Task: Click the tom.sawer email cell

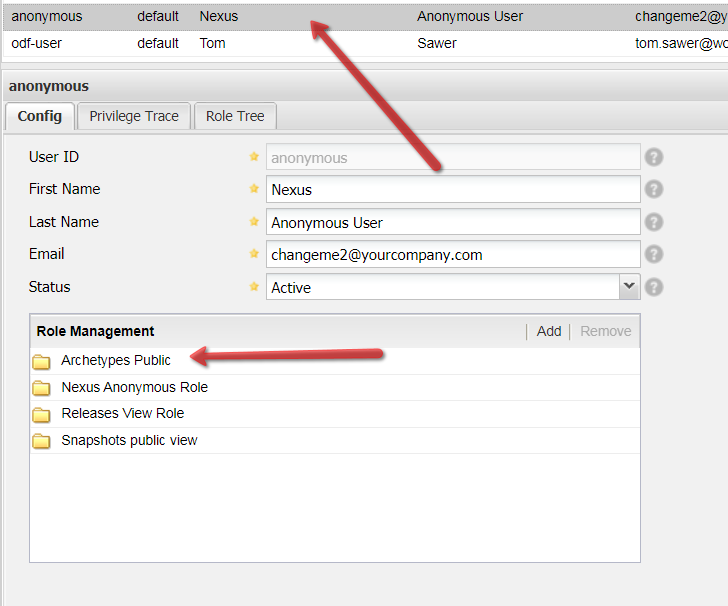Action: pos(681,43)
